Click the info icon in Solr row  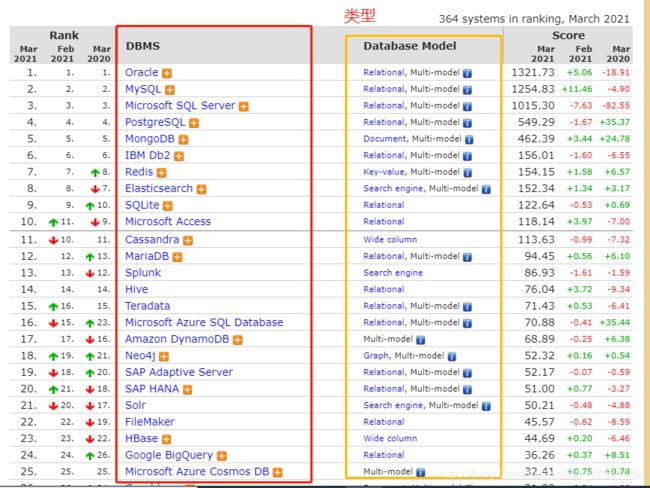tap(486, 406)
